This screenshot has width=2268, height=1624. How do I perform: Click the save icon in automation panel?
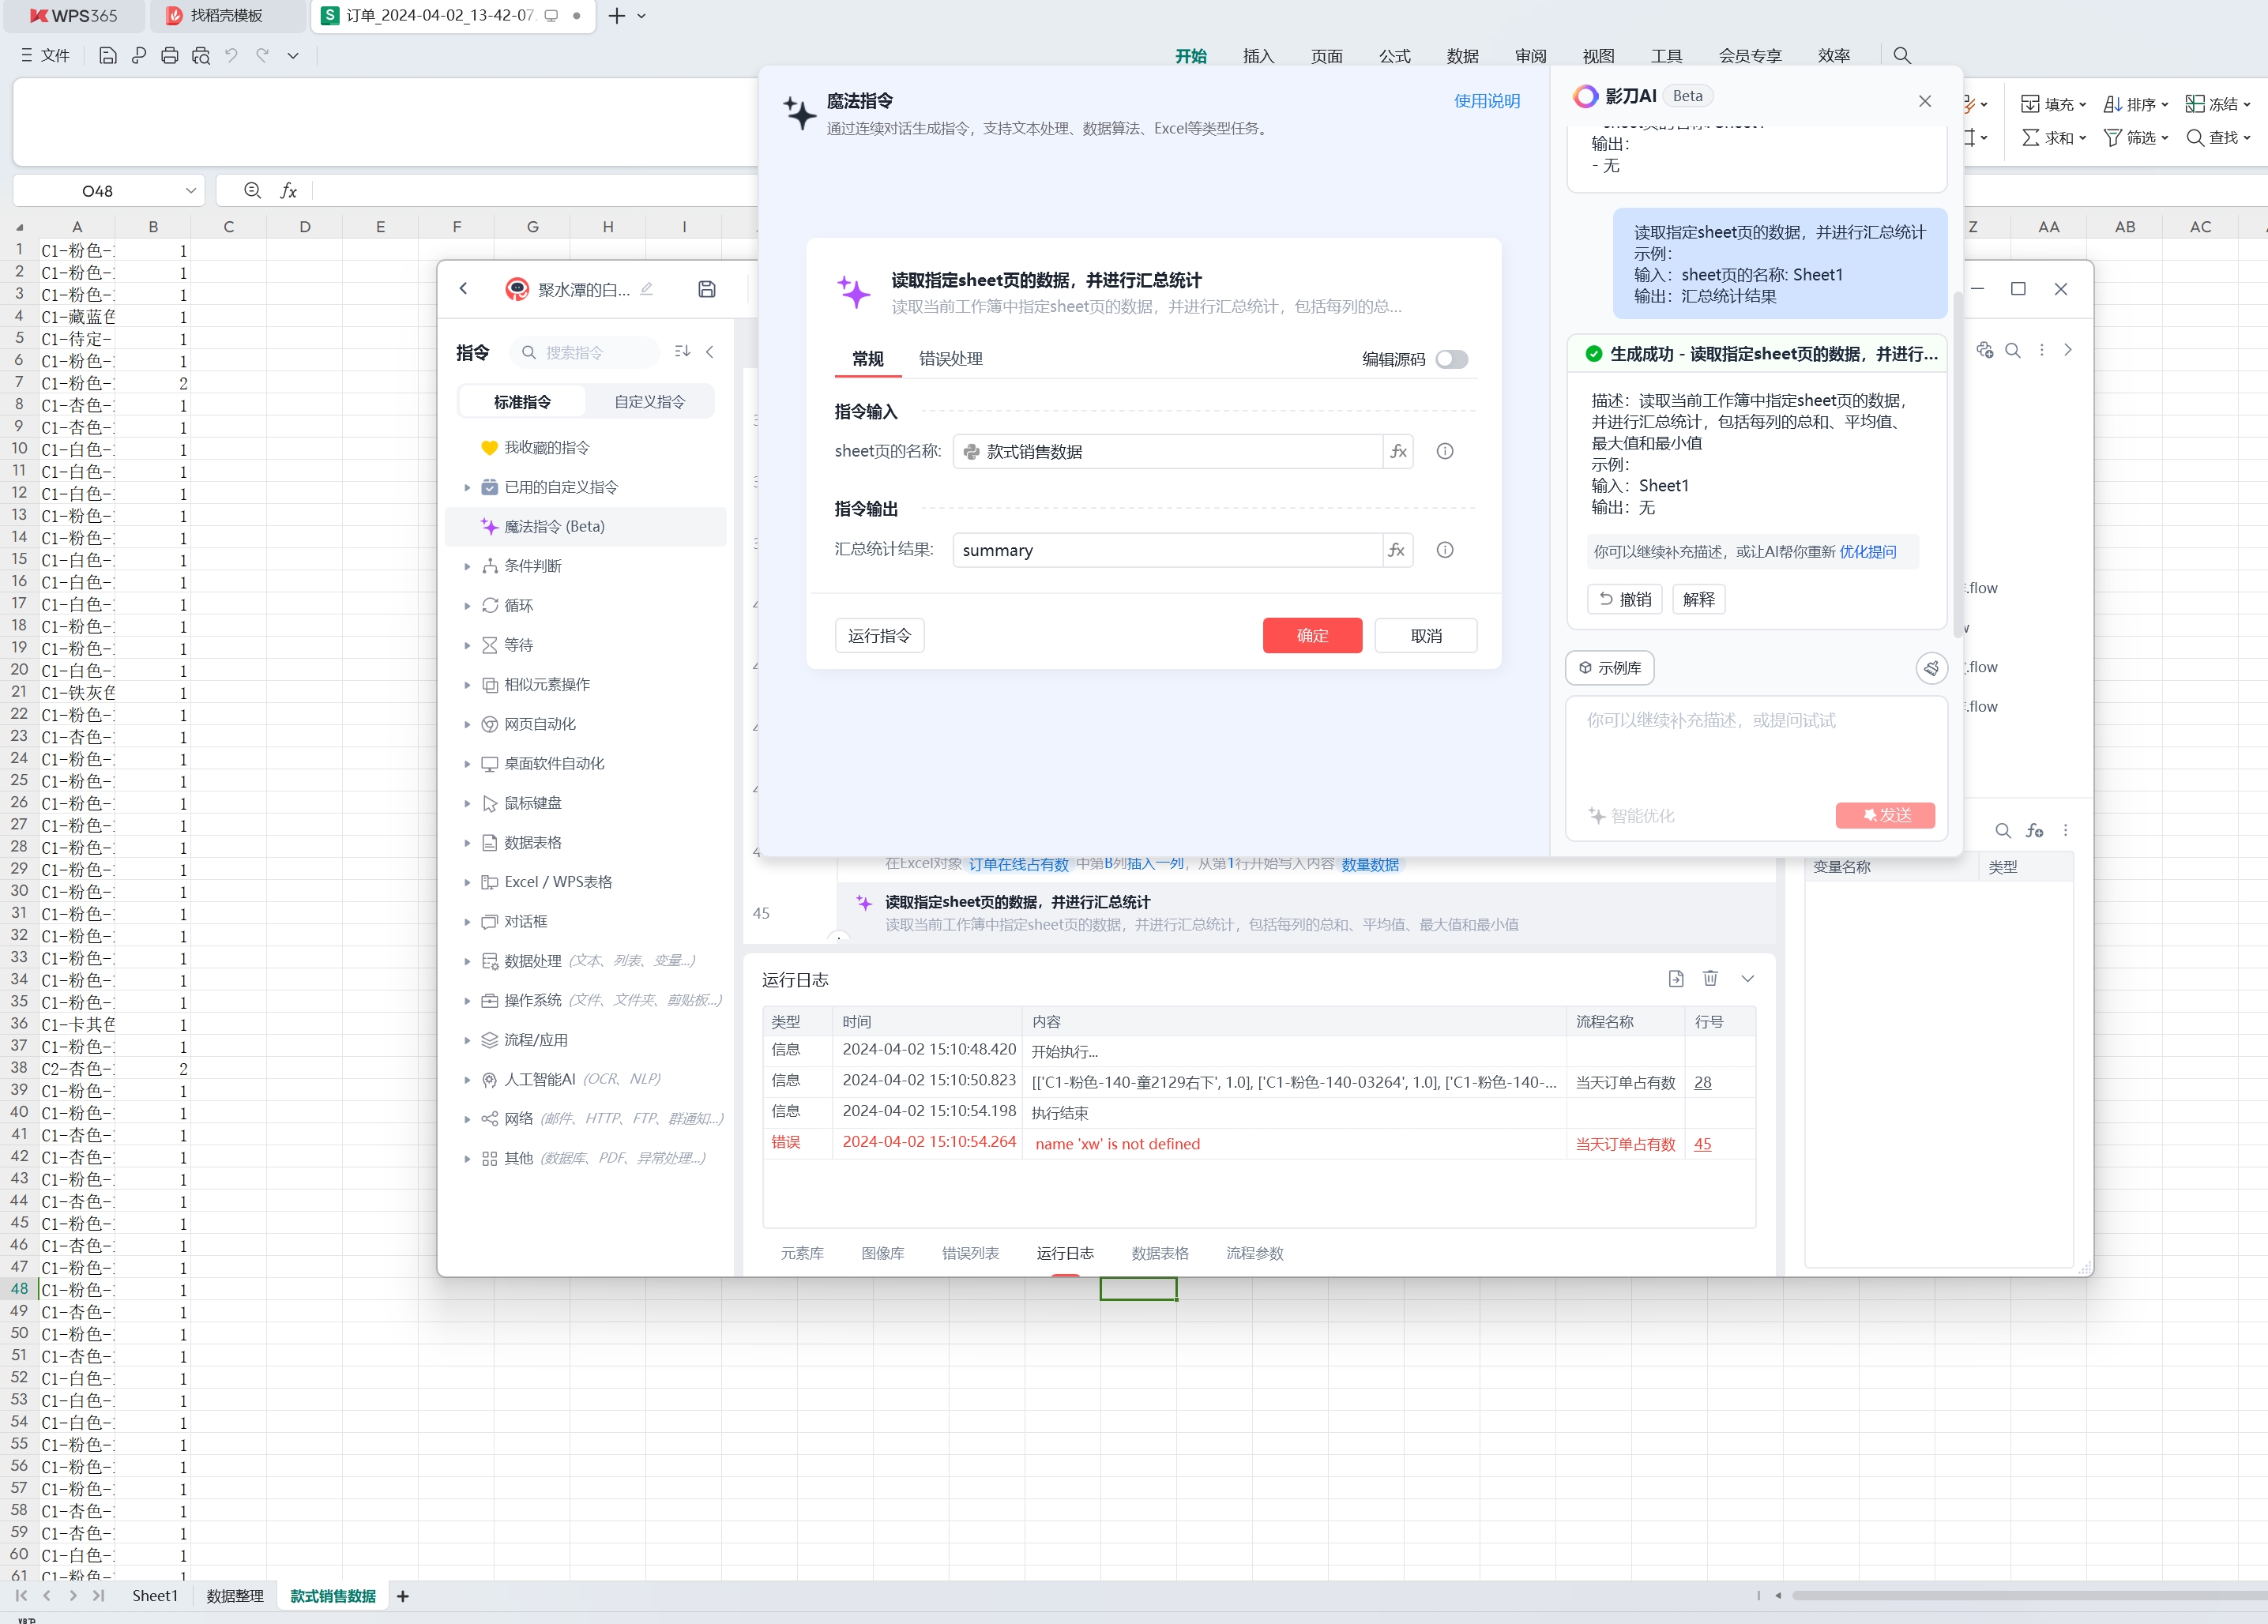(707, 289)
